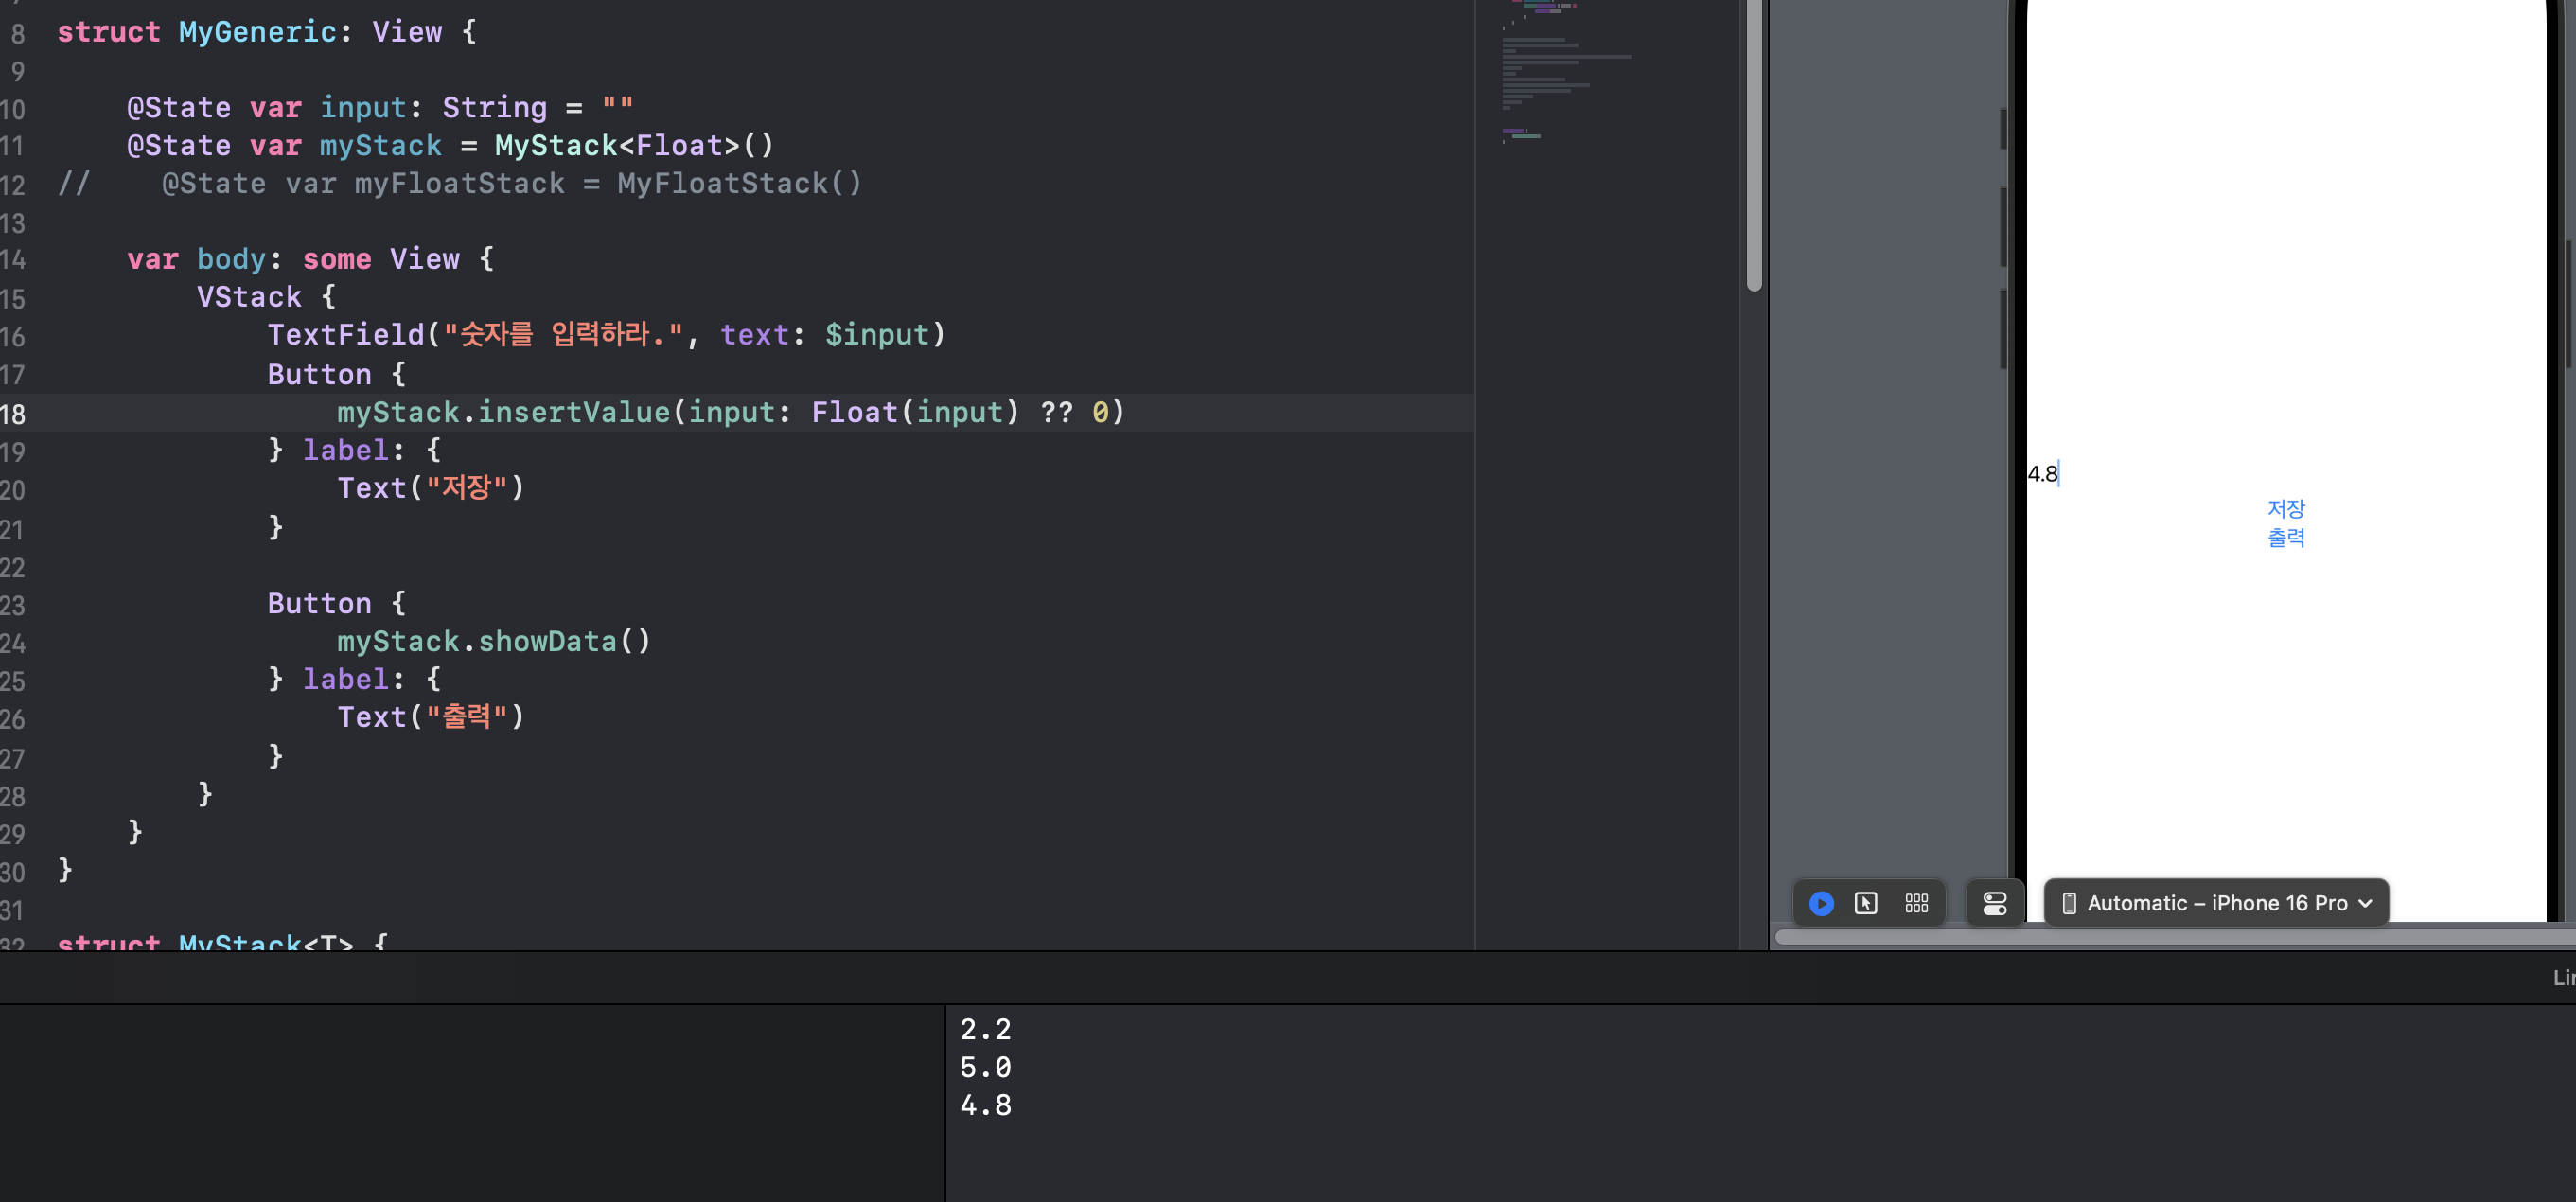This screenshot has height=1202, width=2576.
Task: Click the canvas horizontal scrollbar
Action: 2170,937
